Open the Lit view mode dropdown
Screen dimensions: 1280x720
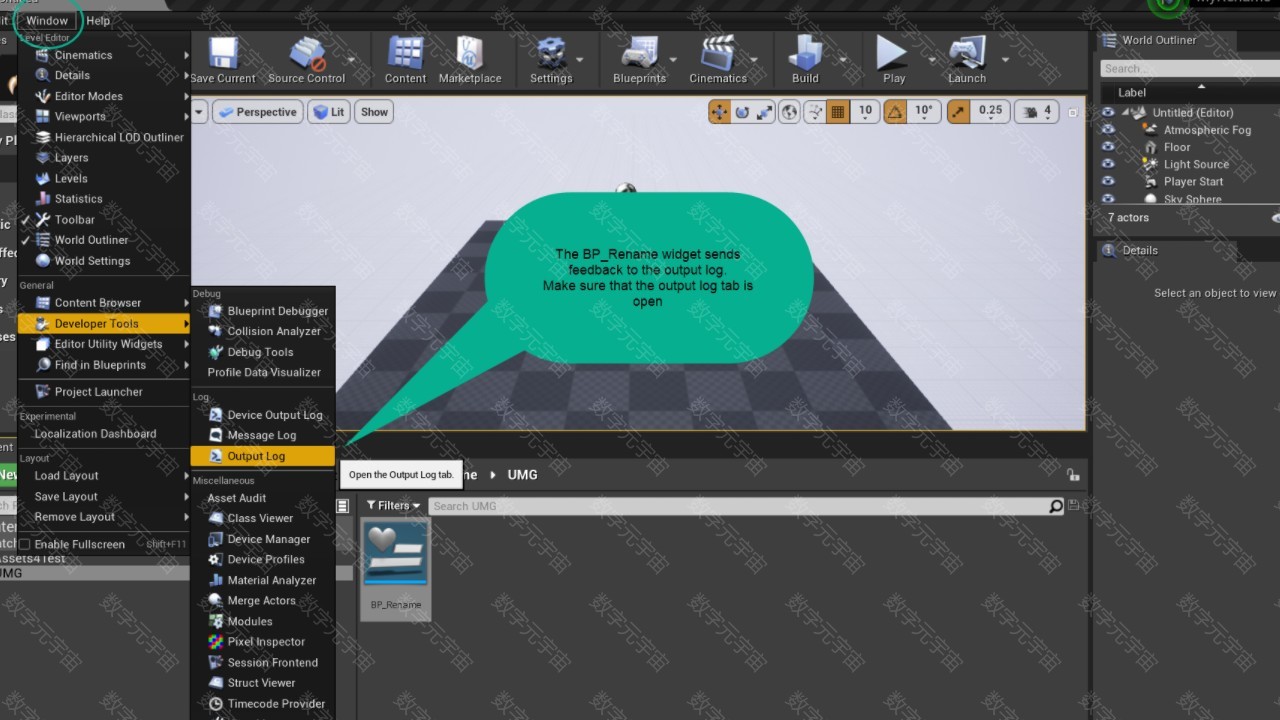click(x=329, y=112)
